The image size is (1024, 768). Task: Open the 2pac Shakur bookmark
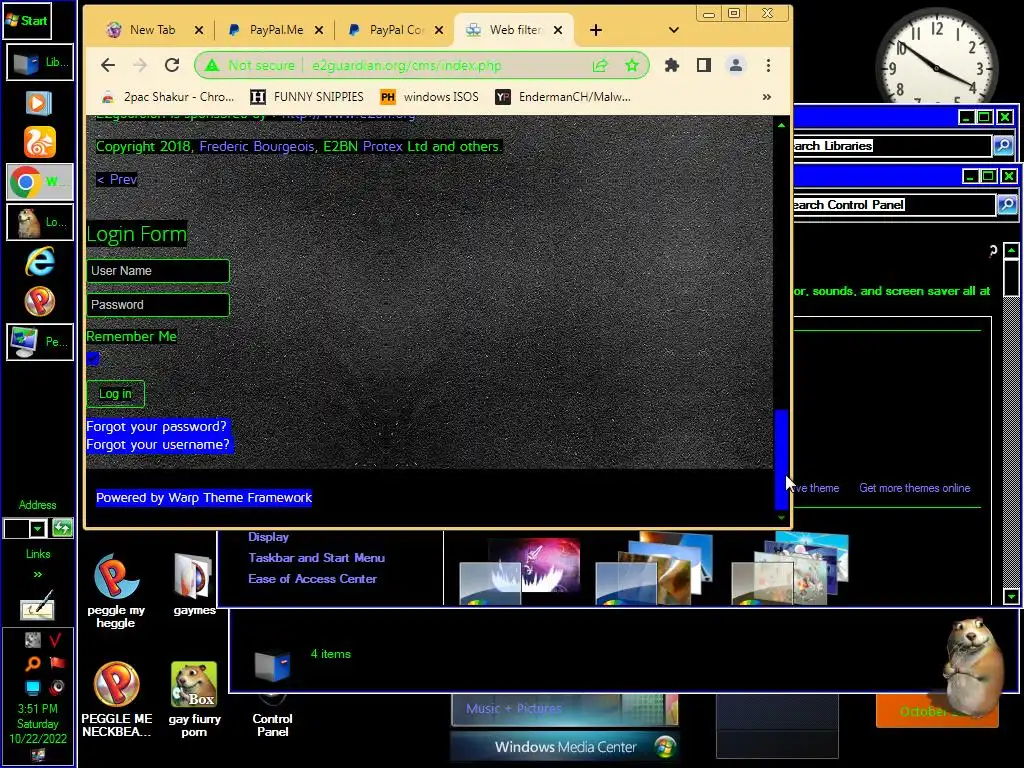[x=168, y=97]
